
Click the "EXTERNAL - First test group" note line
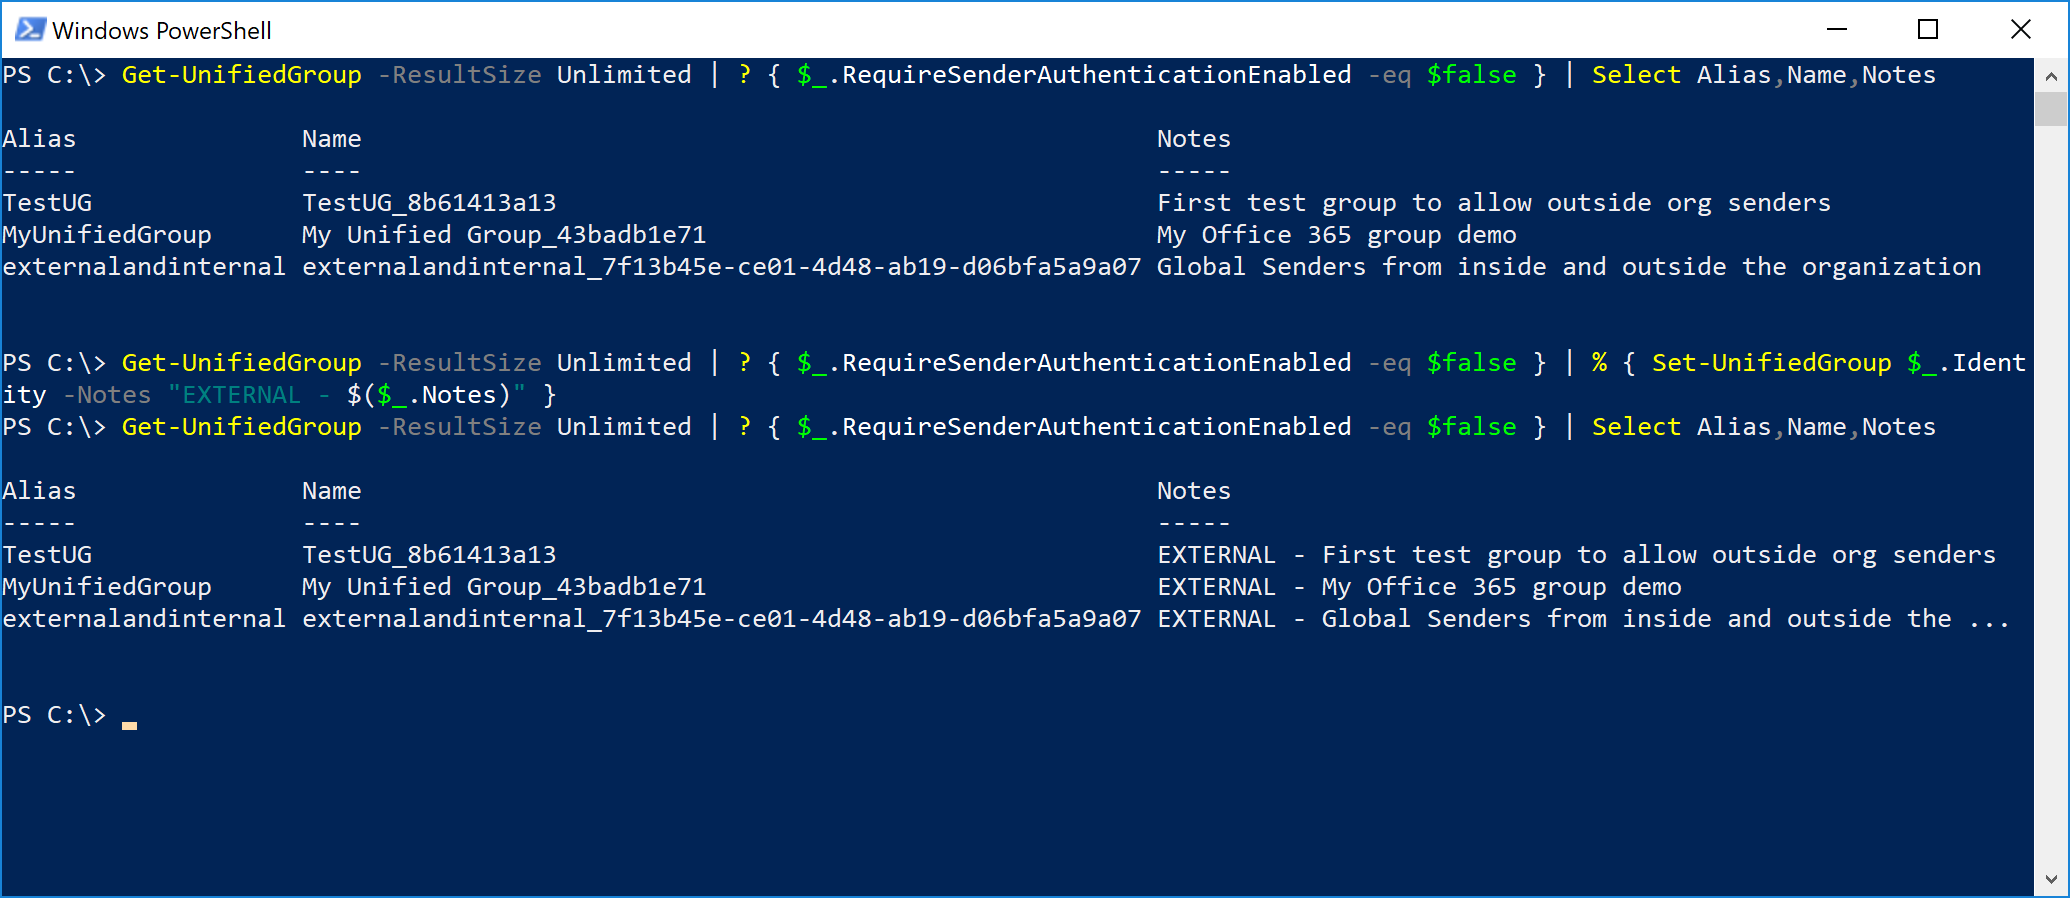tap(1576, 555)
